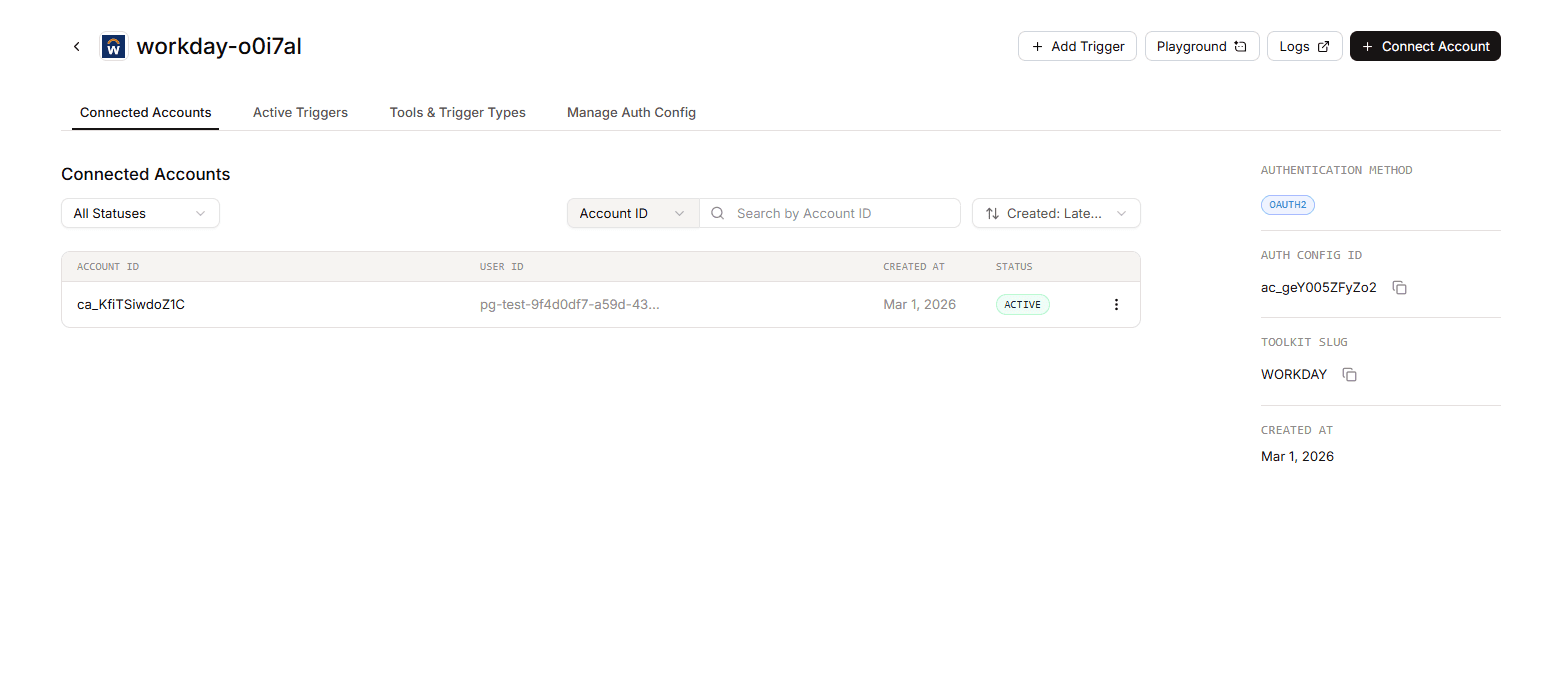Click the Connect Account button
This screenshot has height=684, width=1558.
[1425, 46]
